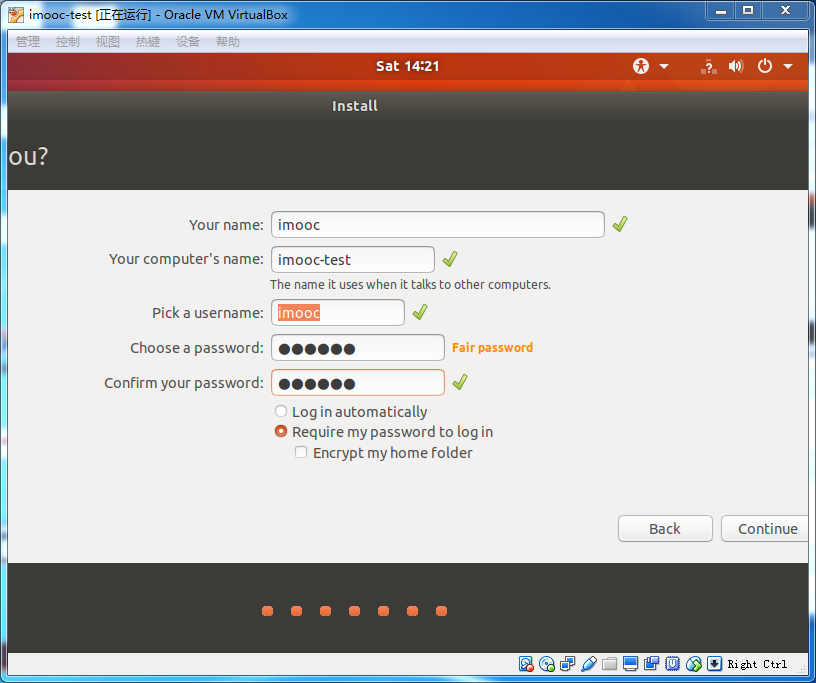Focus the Confirm your password field
The image size is (816, 683).
(358, 383)
